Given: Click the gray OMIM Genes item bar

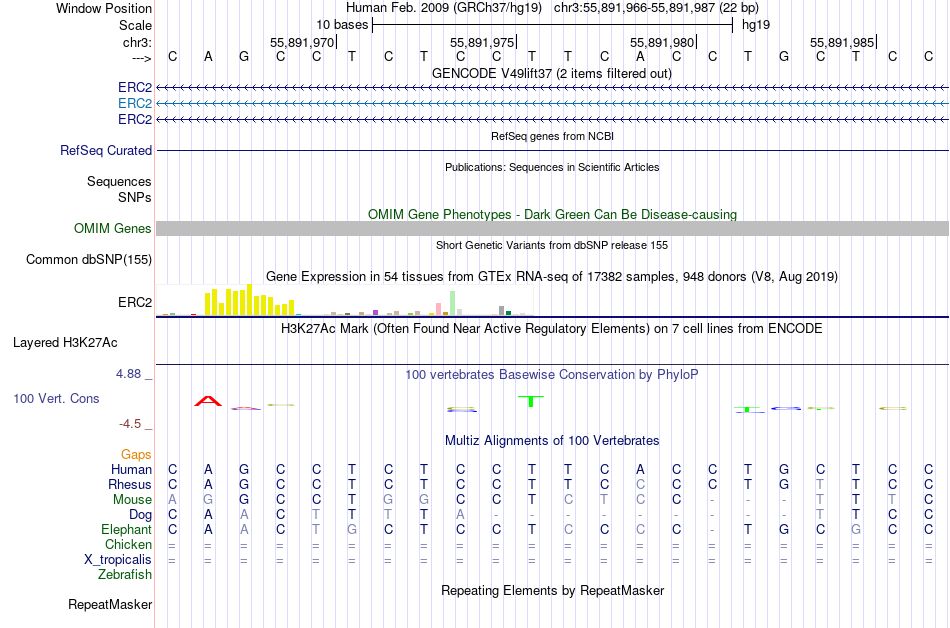Looking at the screenshot, I should 552,228.
